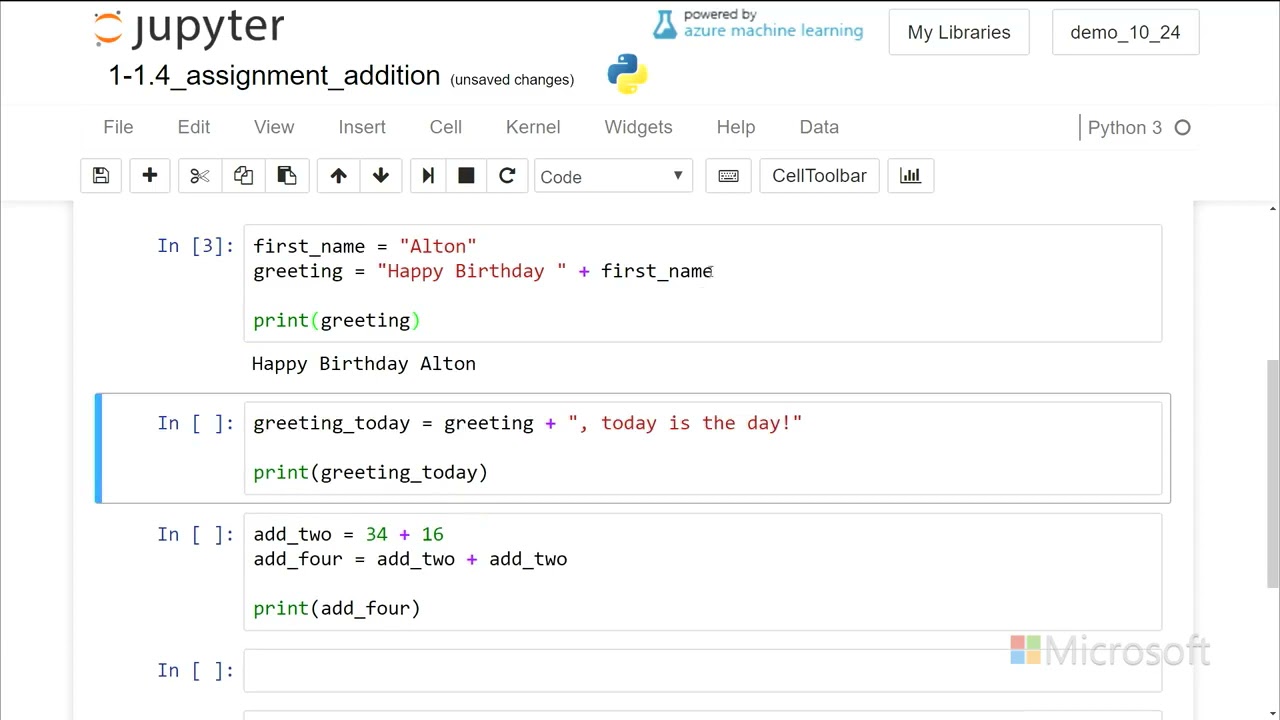Click the add_four = add_two + add_two line
Image resolution: width=1280 pixels, height=720 pixels.
coord(410,559)
